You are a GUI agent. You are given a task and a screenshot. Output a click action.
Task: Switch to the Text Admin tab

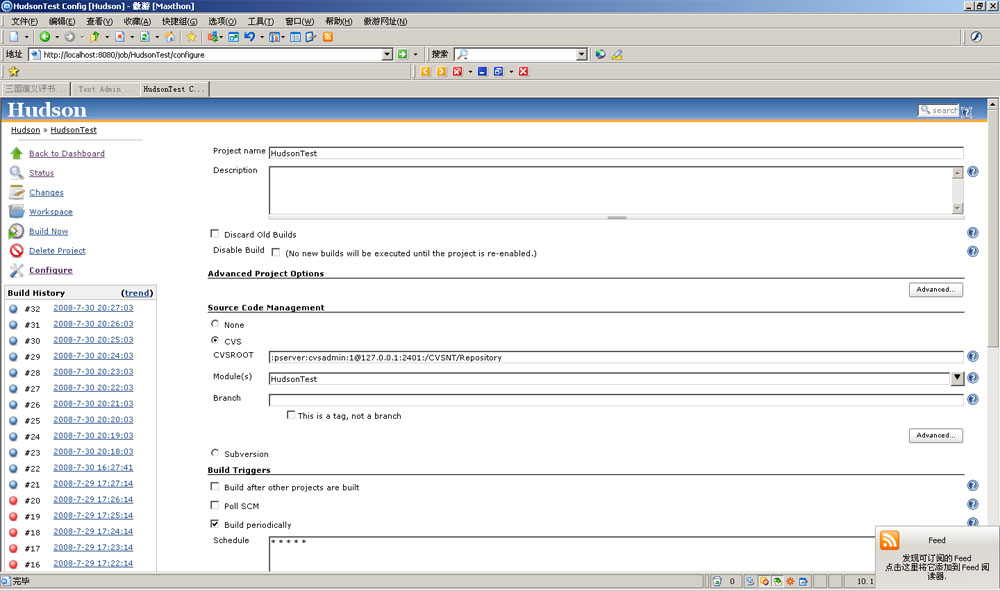(x=104, y=89)
